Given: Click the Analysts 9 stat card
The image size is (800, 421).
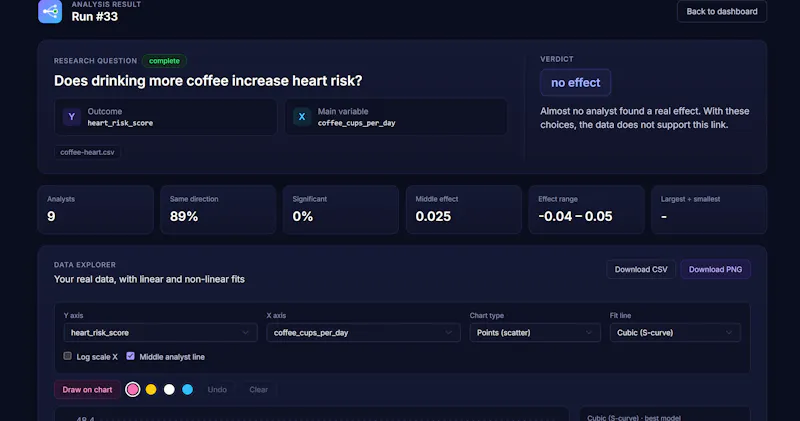Looking at the screenshot, I should [x=95, y=210].
